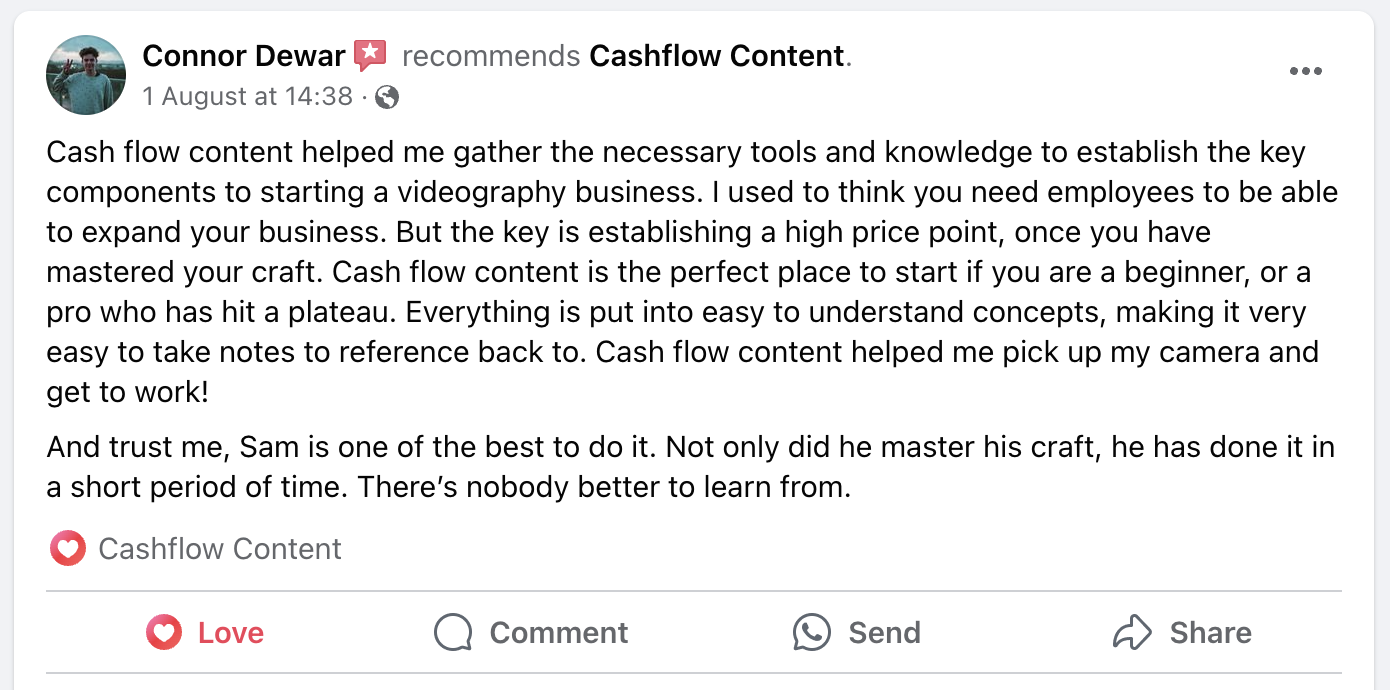1390x690 pixels.
Task: Open Connor Dewar's profile picture
Action: coord(86,75)
